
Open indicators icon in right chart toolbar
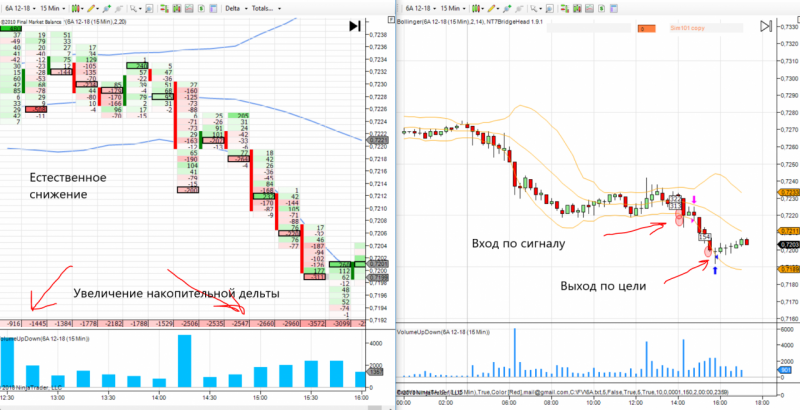[x=590, y=9]
